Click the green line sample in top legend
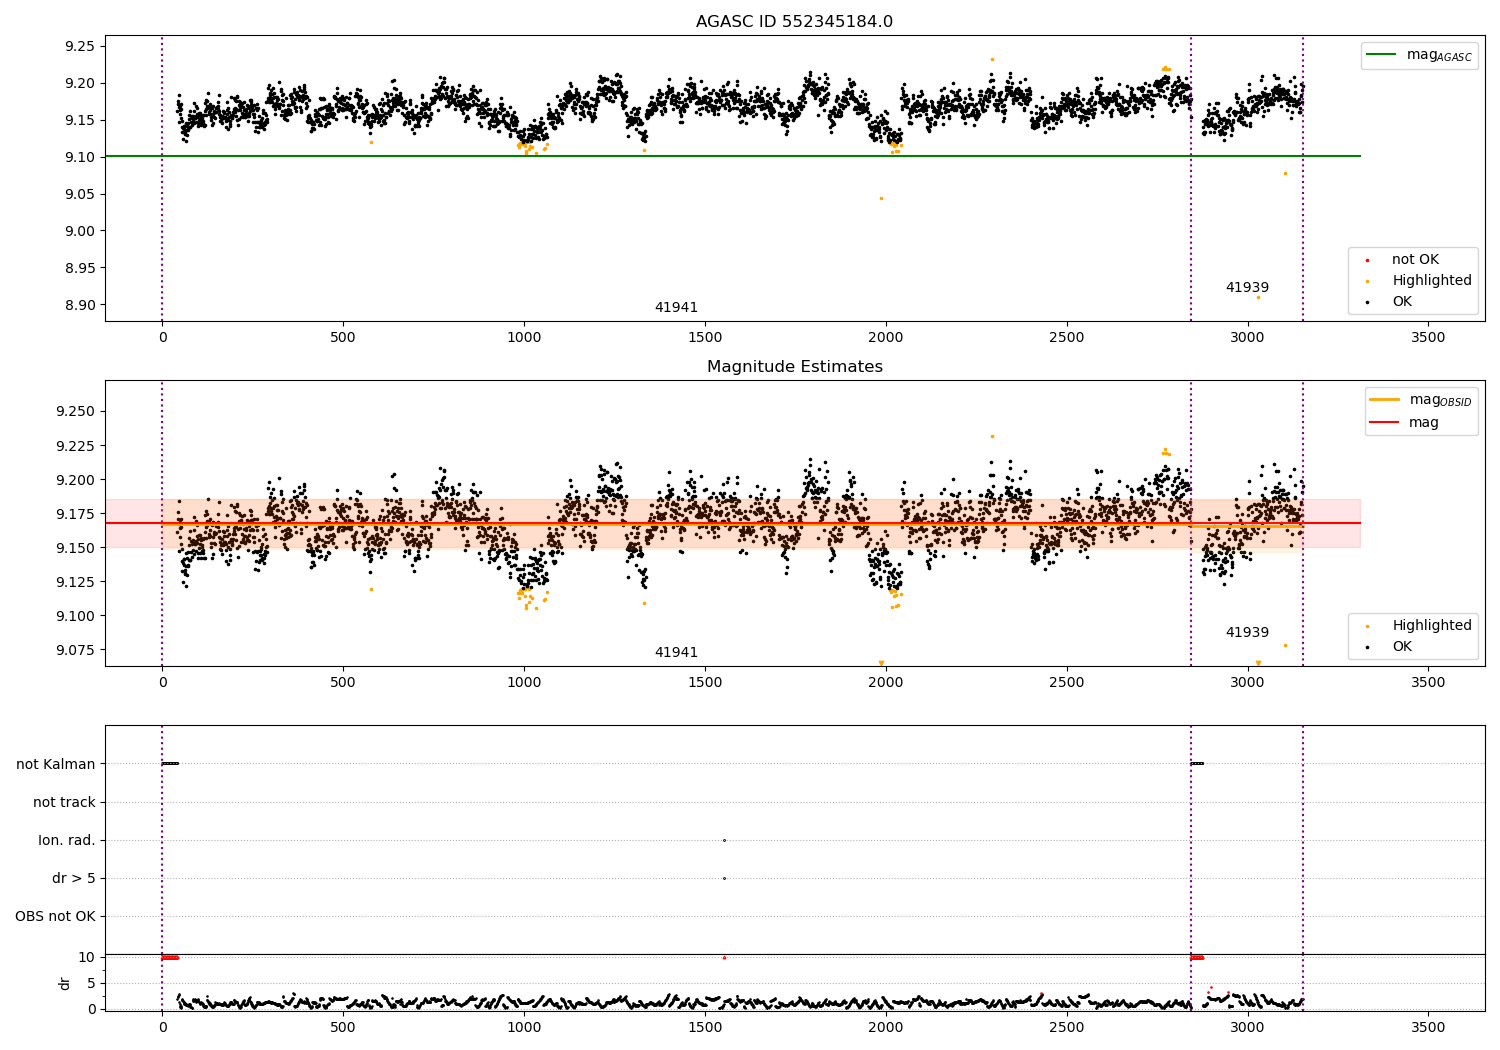 click(1382, 55)
